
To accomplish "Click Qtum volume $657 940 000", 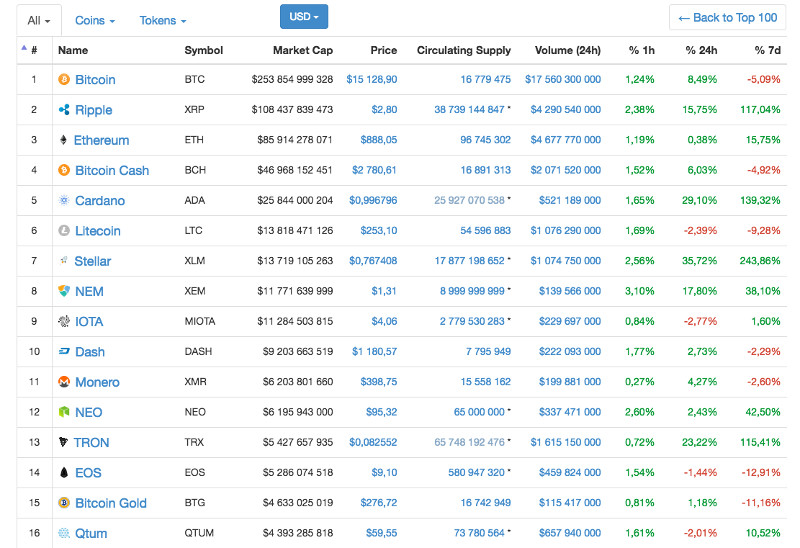I will click(x=570, y=533).
